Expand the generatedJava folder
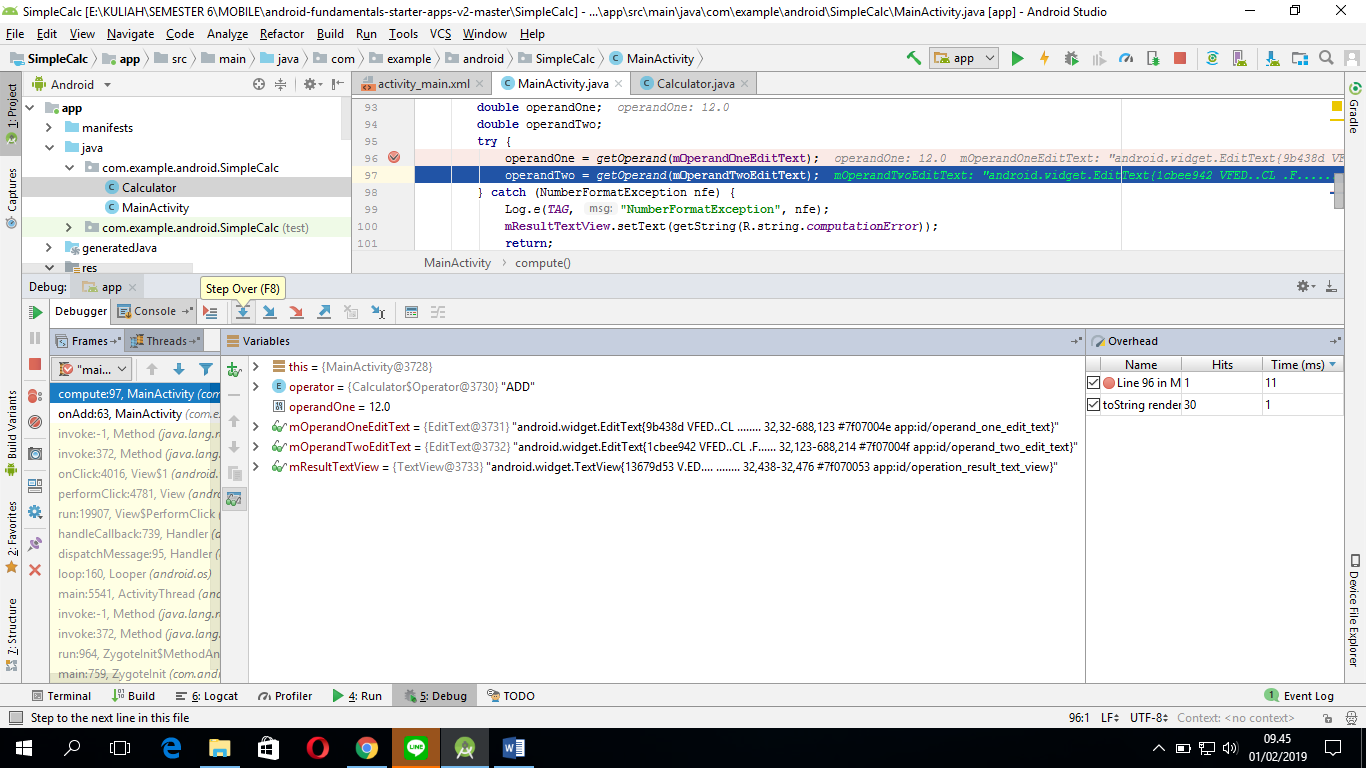 (x=49, y=248)
